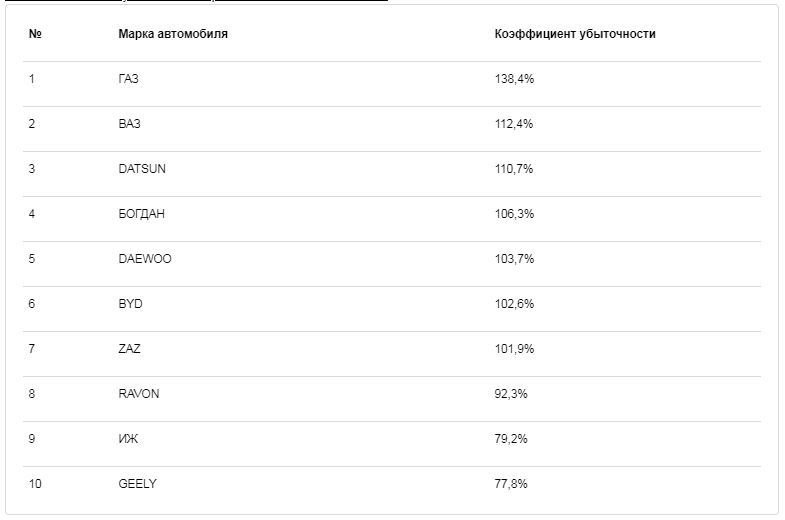Select the ZAZ brand cell
Screen dimensions: 785x520
(x=130, y=349)
